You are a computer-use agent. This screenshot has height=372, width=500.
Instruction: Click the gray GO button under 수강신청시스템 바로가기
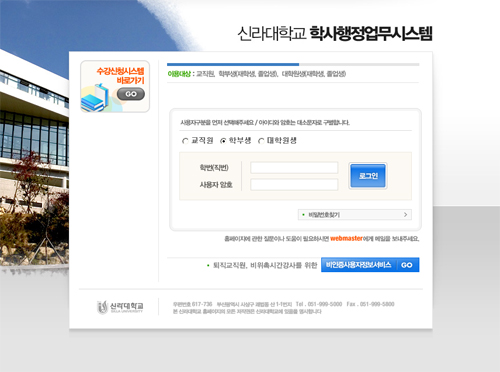[x=131, y=94]
